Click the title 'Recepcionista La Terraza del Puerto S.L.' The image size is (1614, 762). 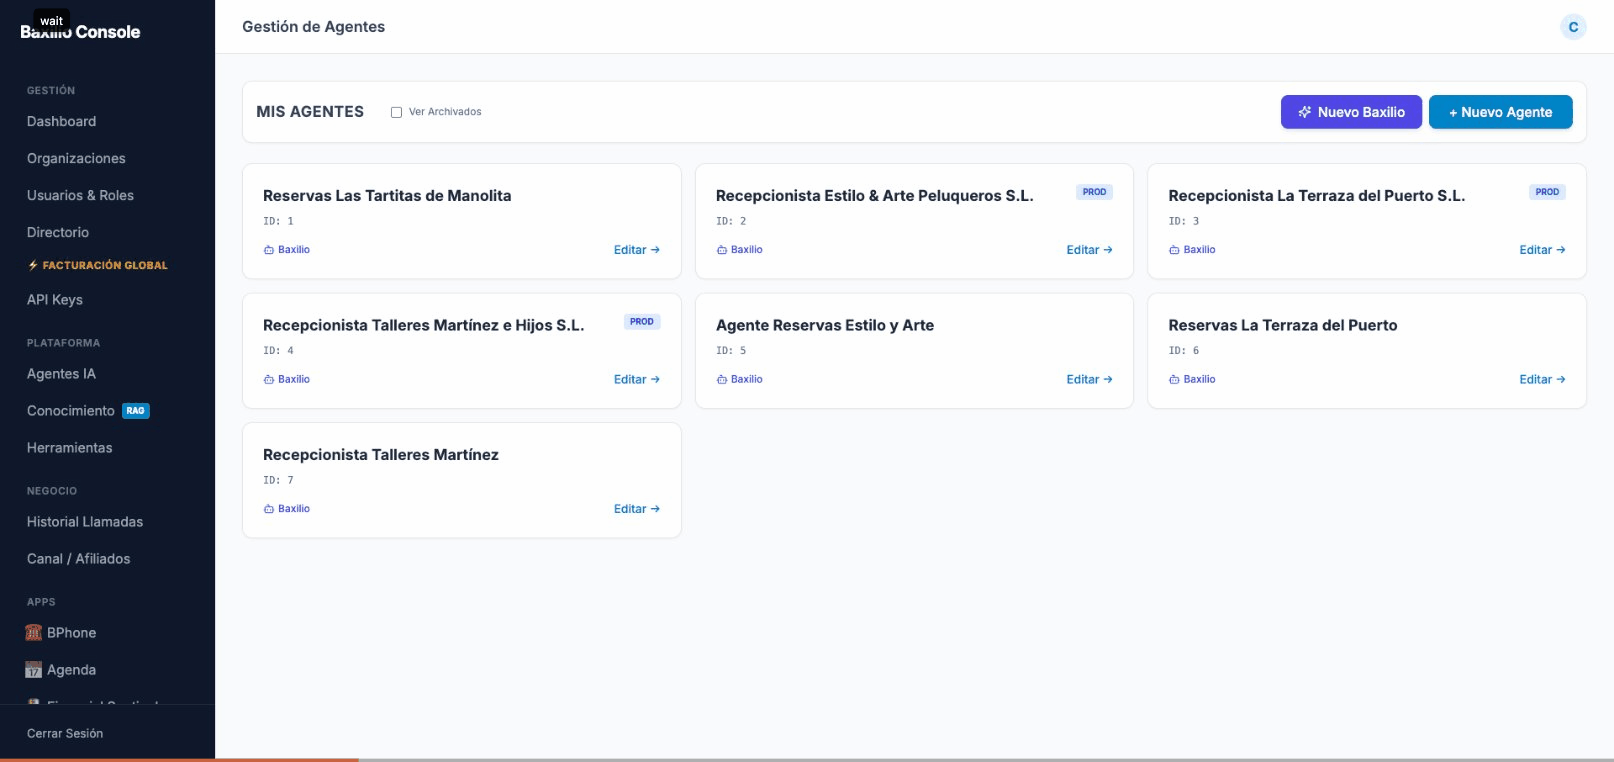(1317, 196)
